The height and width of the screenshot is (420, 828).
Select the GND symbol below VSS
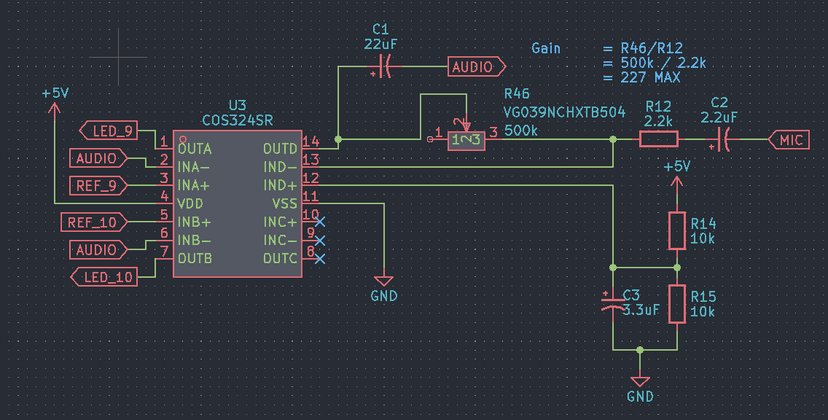pos(383,288)
